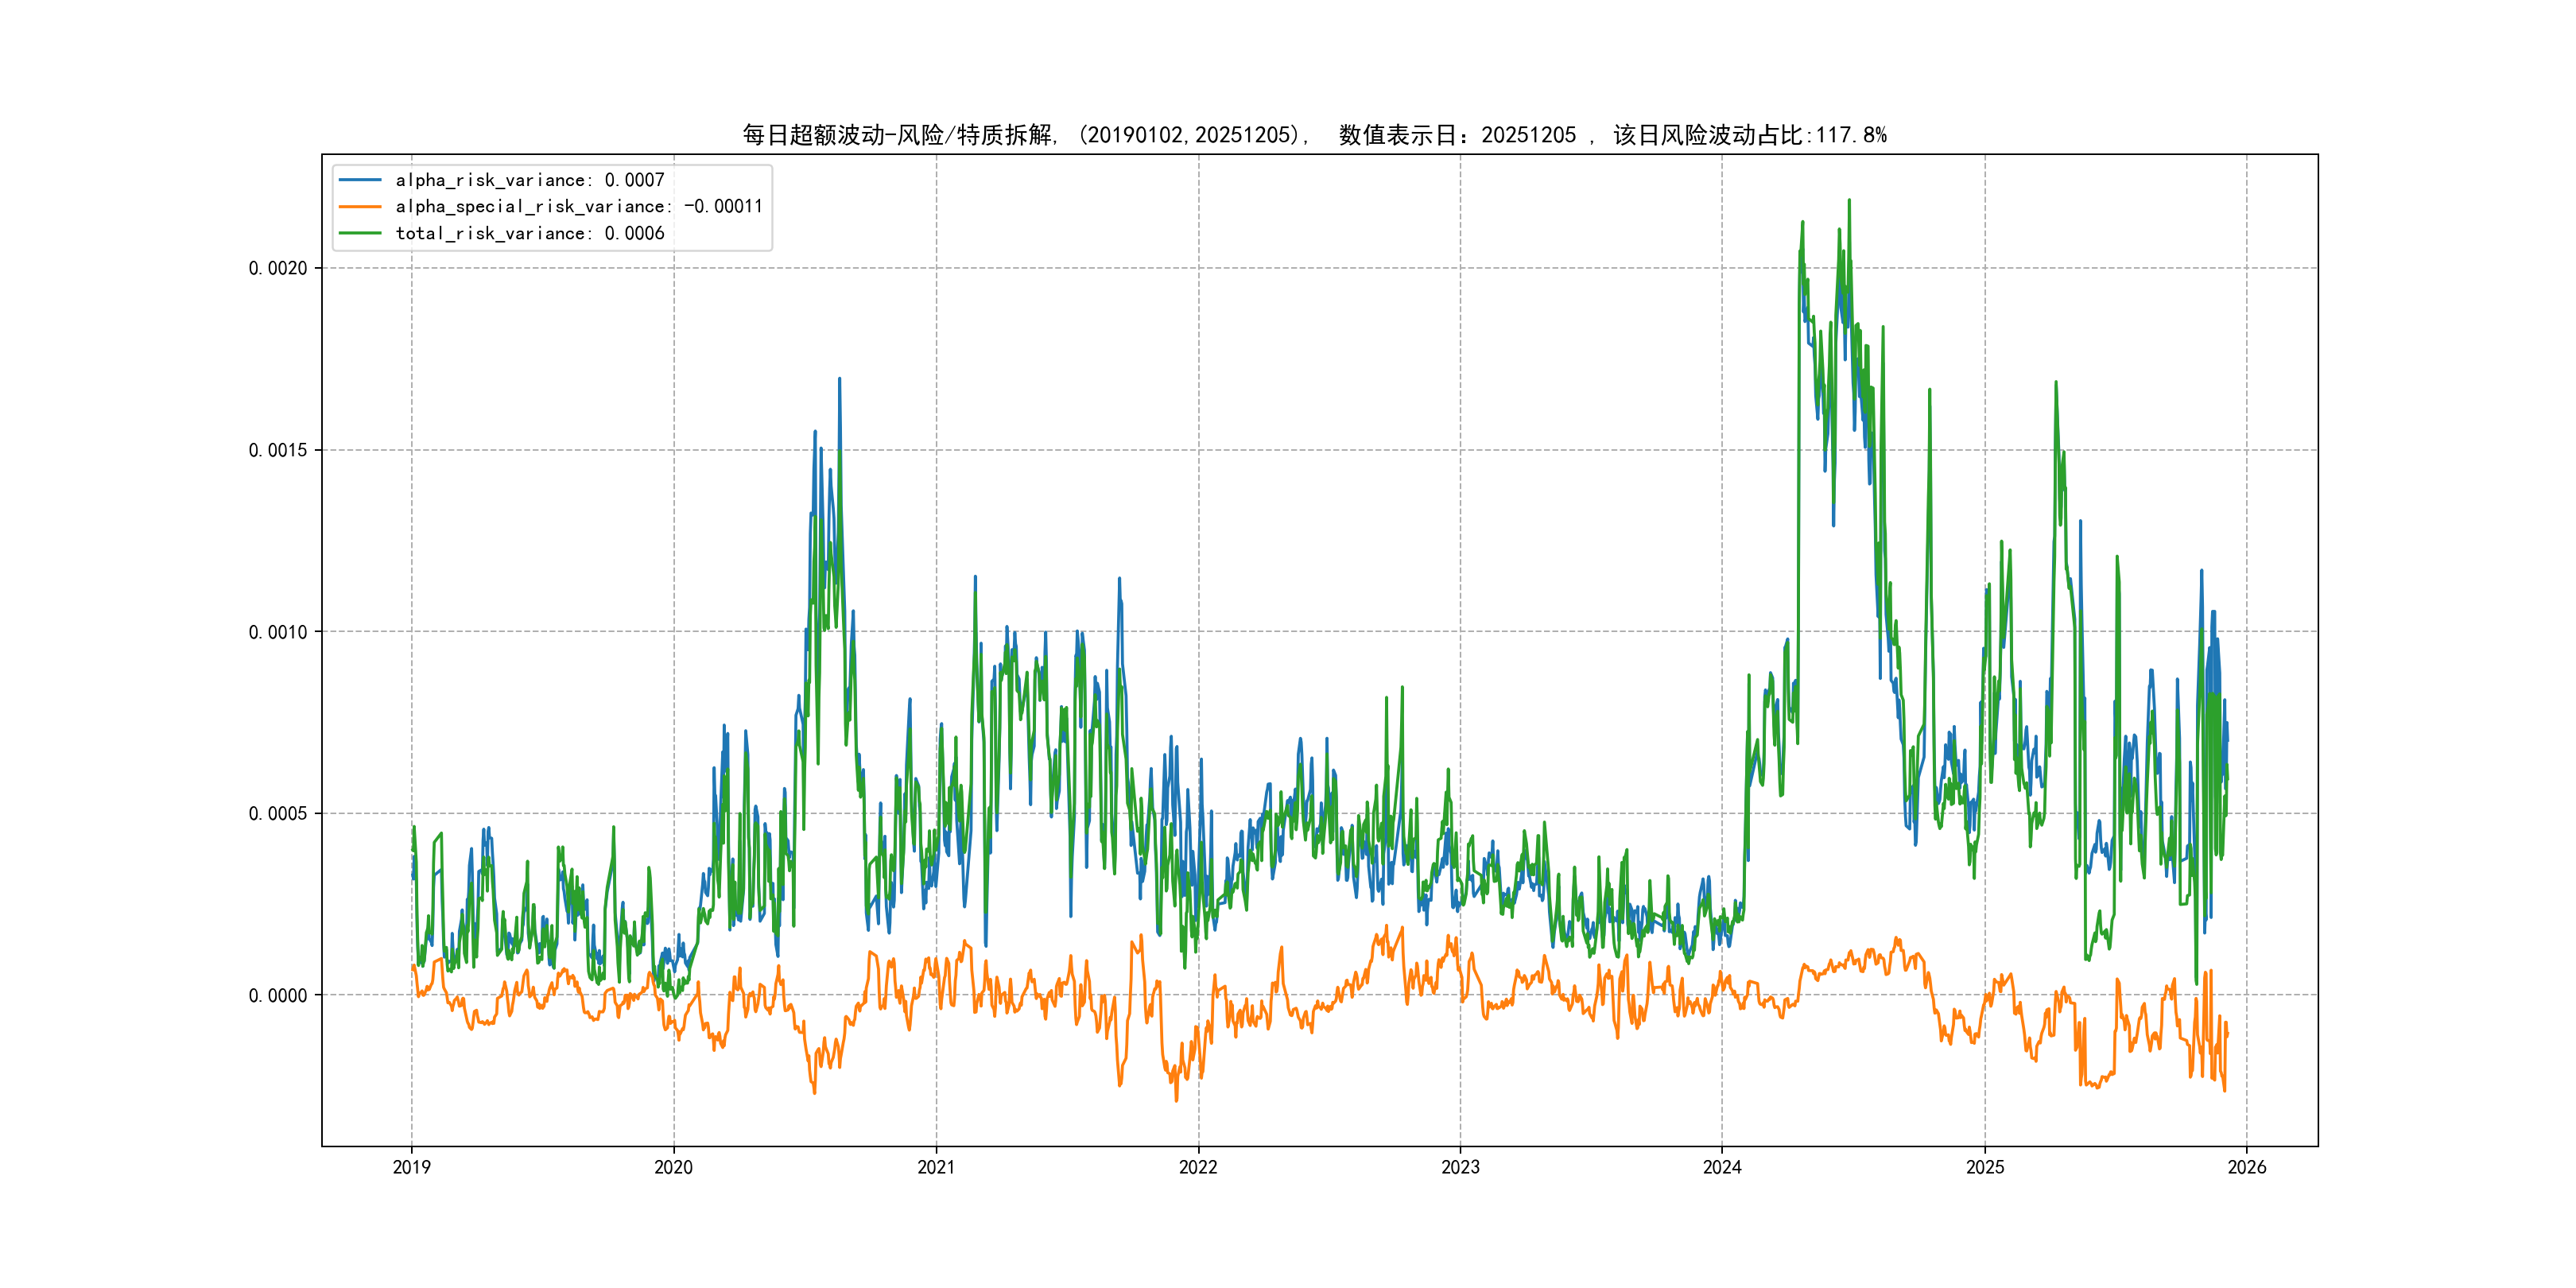The image size is (2576, 1288).
Task: Click the 0.0005 y-axis tick label
Action: (278, 813)
